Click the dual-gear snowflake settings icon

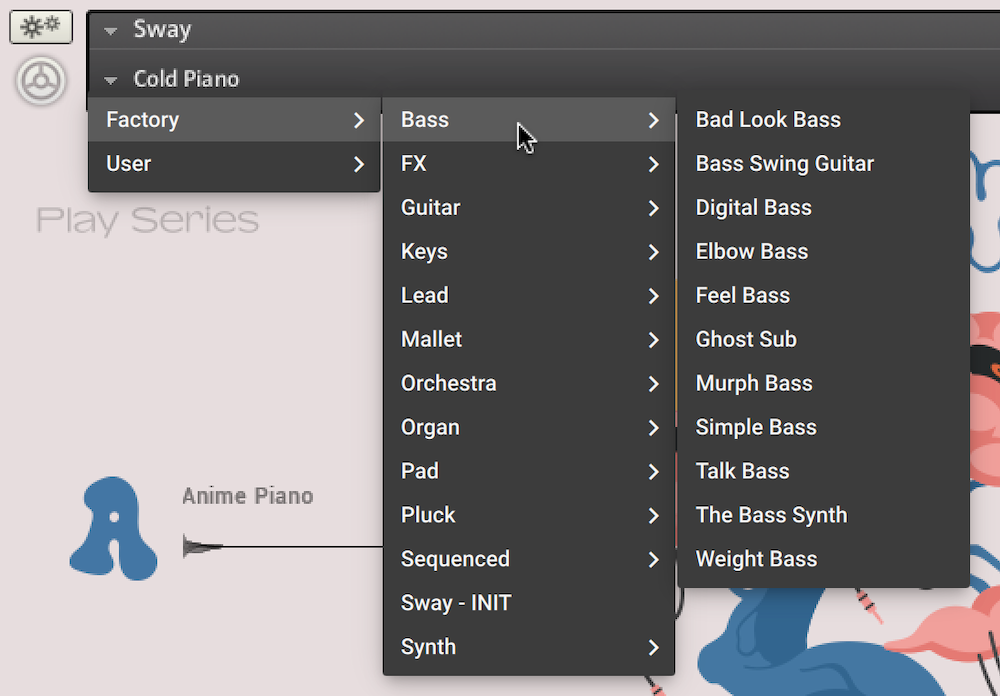point(40,27)
